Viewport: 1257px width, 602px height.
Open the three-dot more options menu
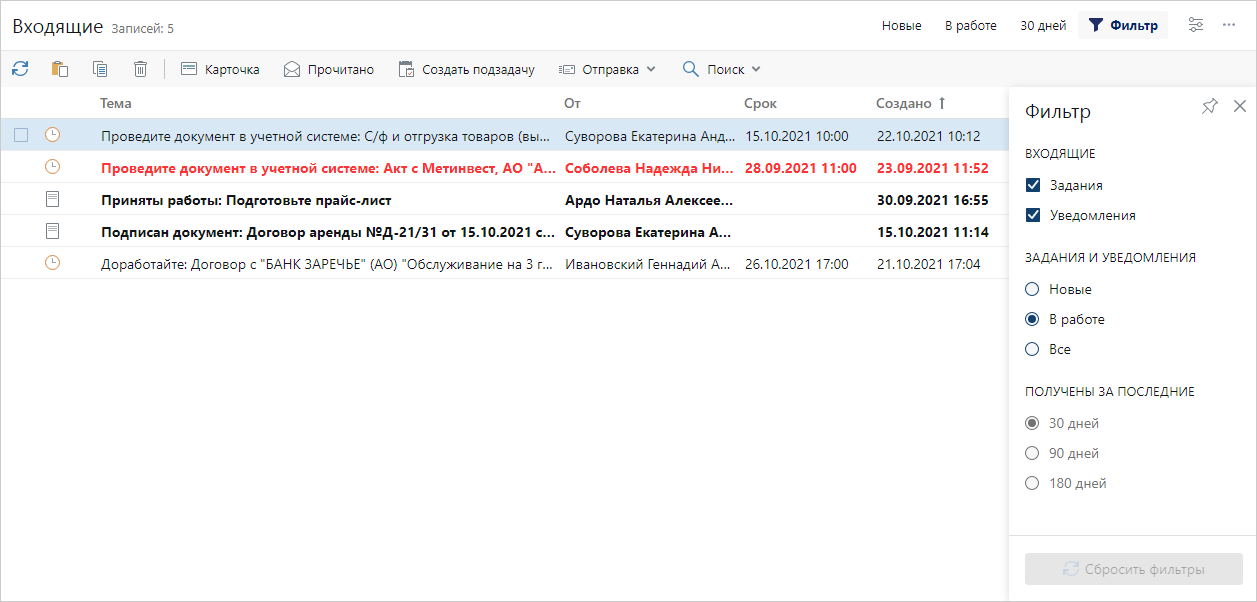point(1229,25)
